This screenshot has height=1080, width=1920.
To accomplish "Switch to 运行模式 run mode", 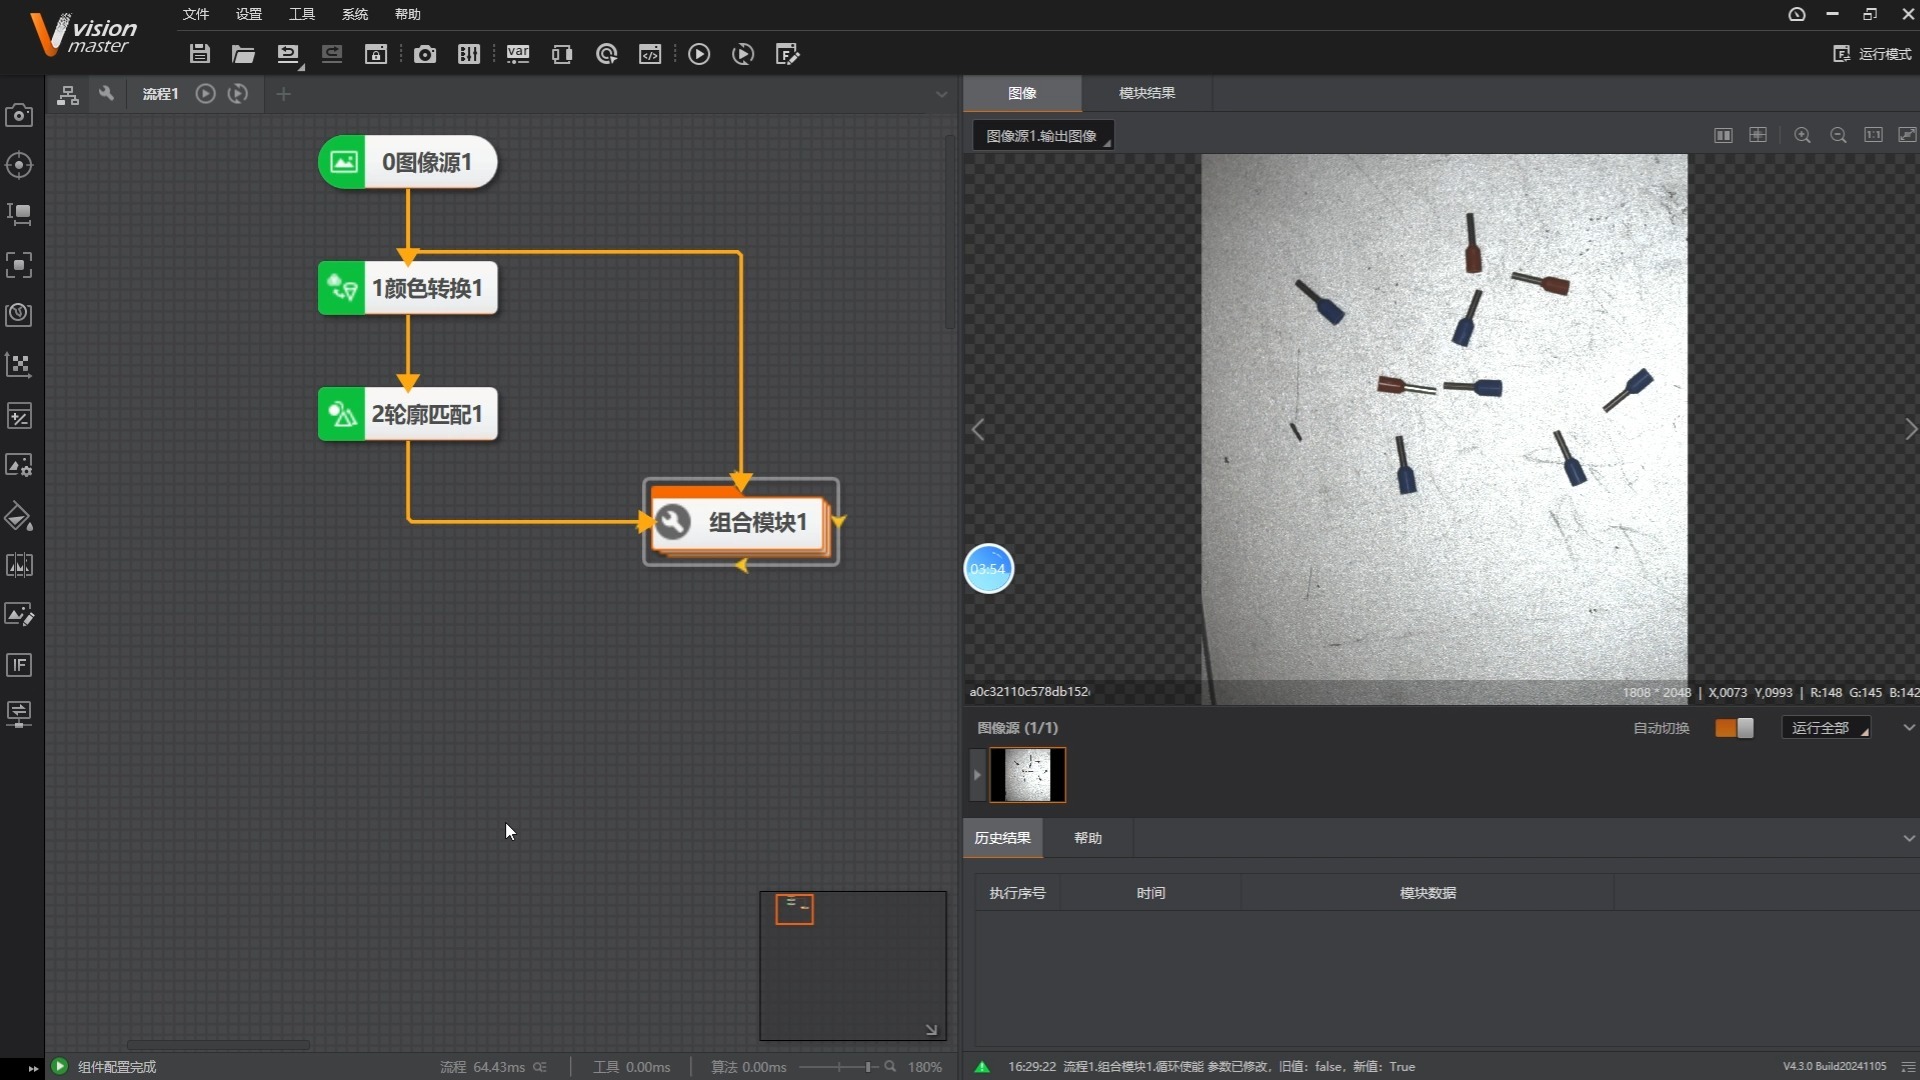I will click(1872, 54).
